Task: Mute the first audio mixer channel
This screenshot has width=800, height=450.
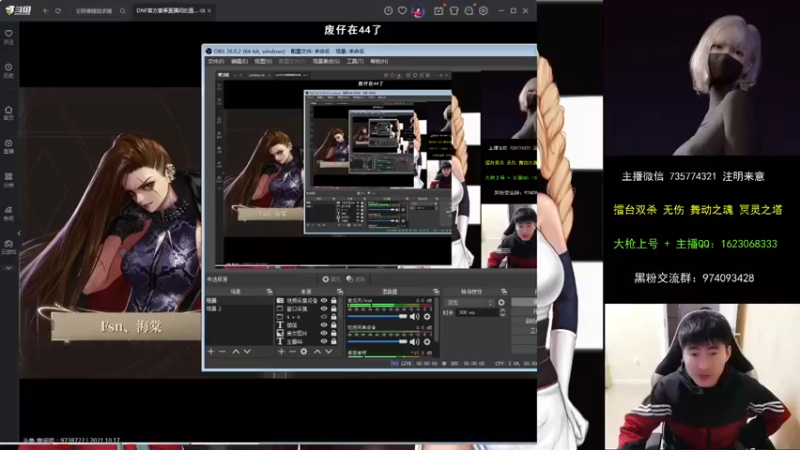Action: (414, 317)
